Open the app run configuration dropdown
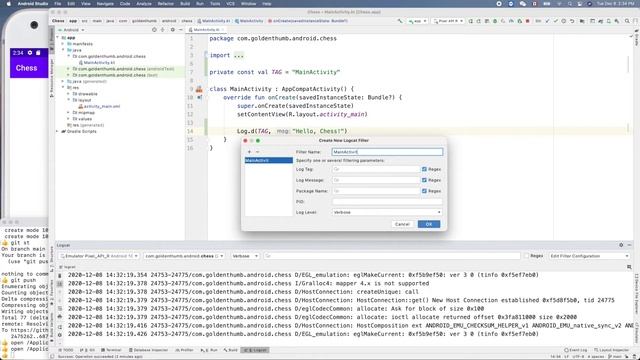Viewport: 640px width, 360px height. (x=418, y=21)
